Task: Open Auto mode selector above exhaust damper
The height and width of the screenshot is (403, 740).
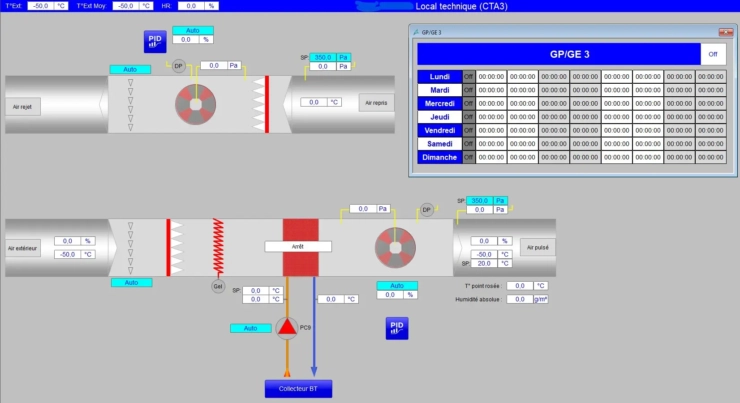Action: pos(130,70)
